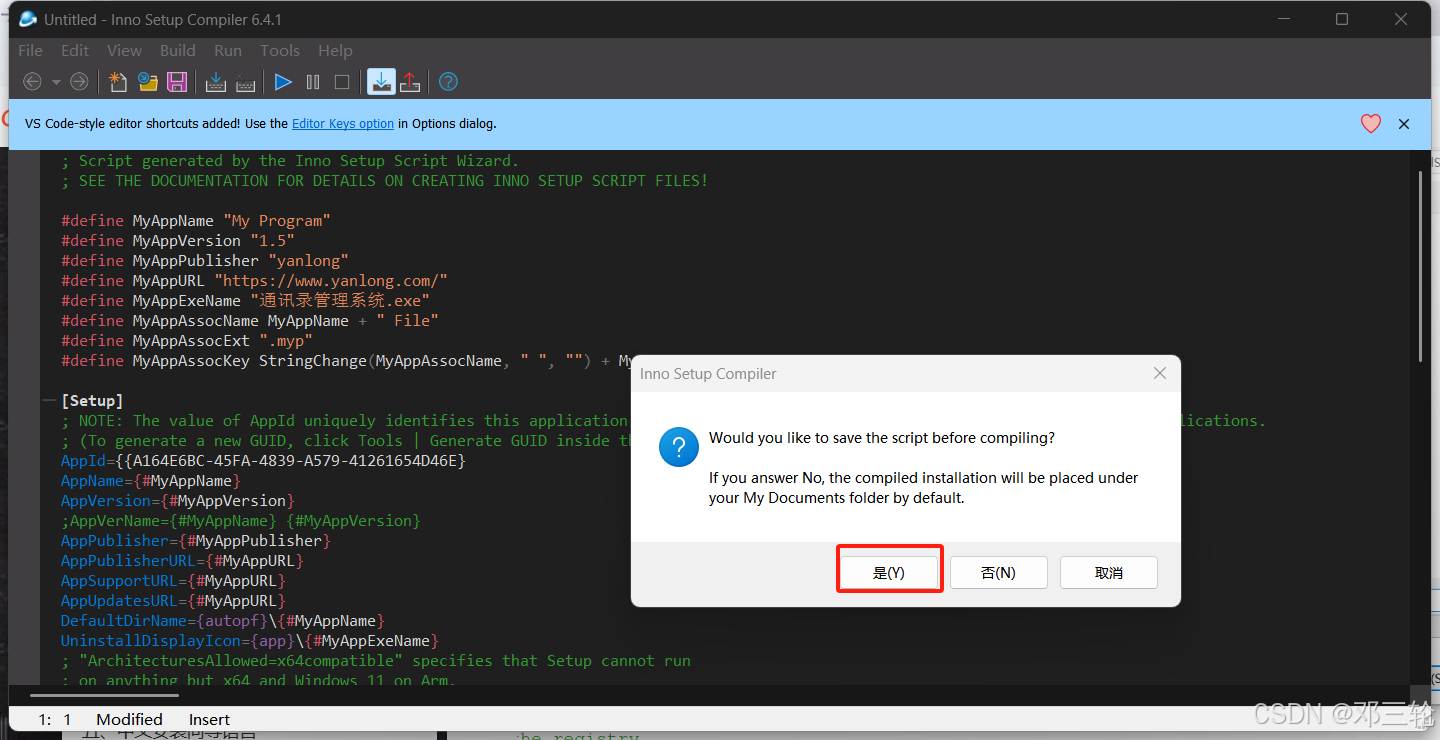1440x740 pixels.
Task: Open the back navigation history dropdown arrow
Action: (56, 82)
